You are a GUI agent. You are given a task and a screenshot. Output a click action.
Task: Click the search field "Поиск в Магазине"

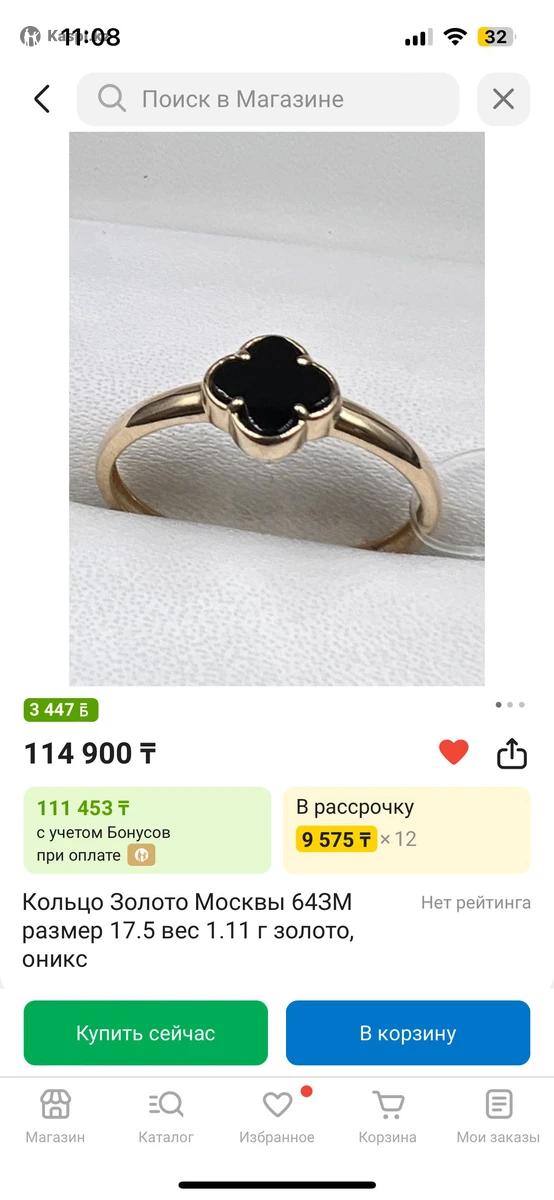pos(268,99)
